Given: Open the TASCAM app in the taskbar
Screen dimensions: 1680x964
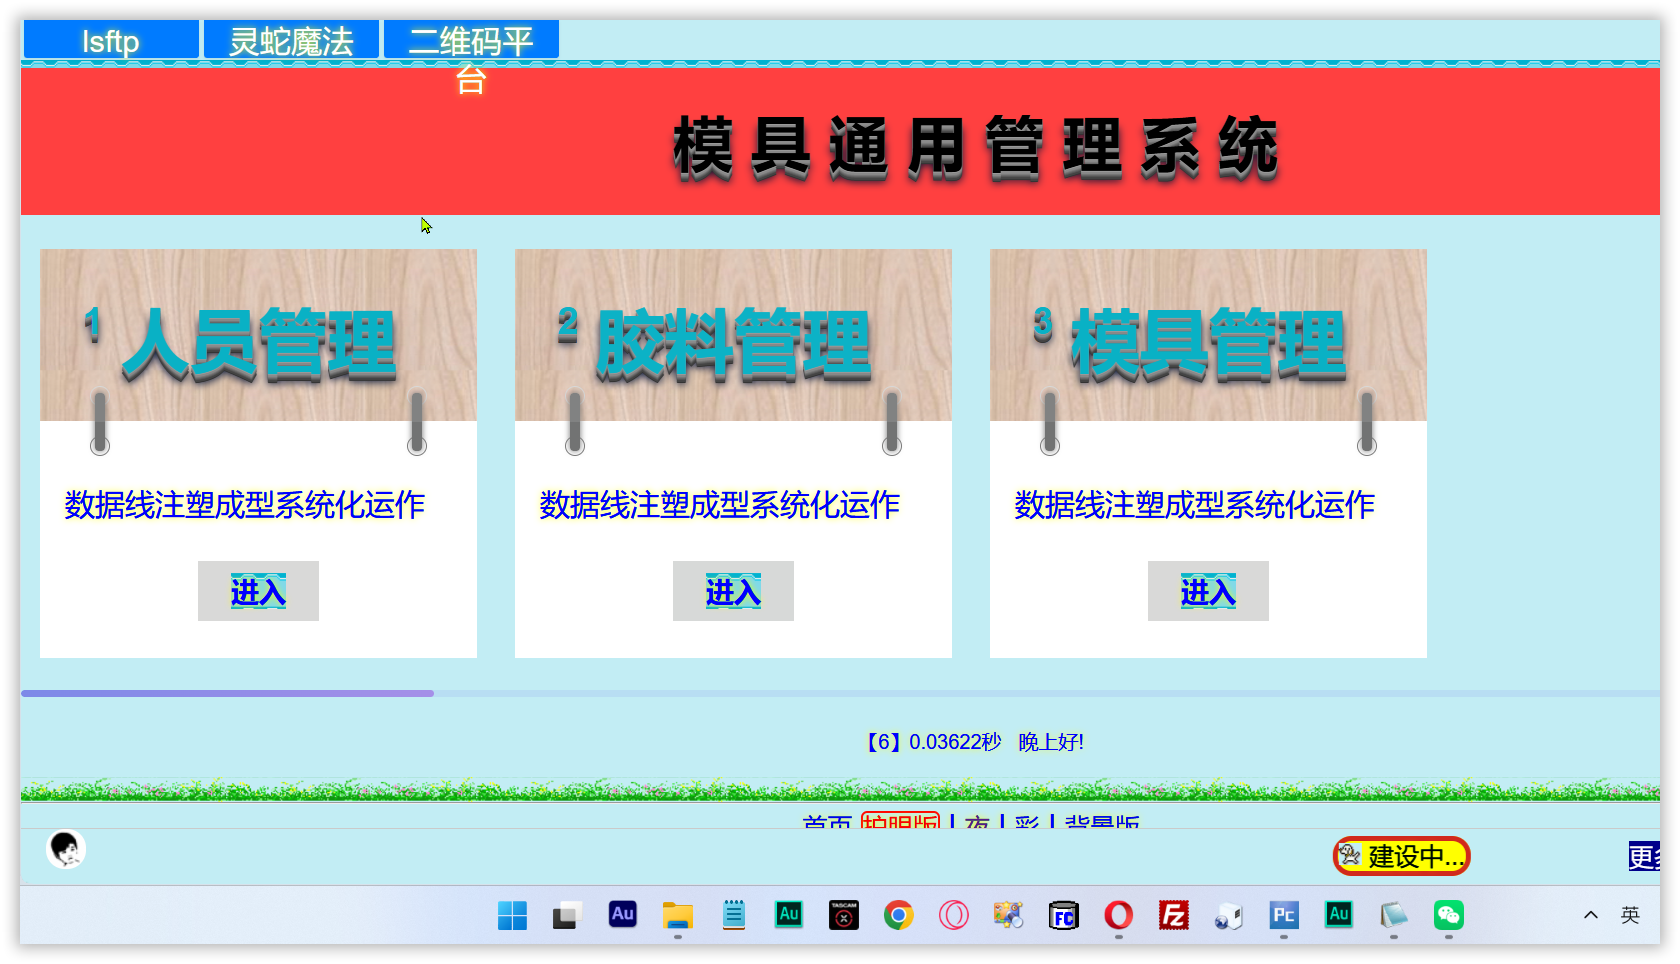Looking at the screenshot, I should coord(844,915).
